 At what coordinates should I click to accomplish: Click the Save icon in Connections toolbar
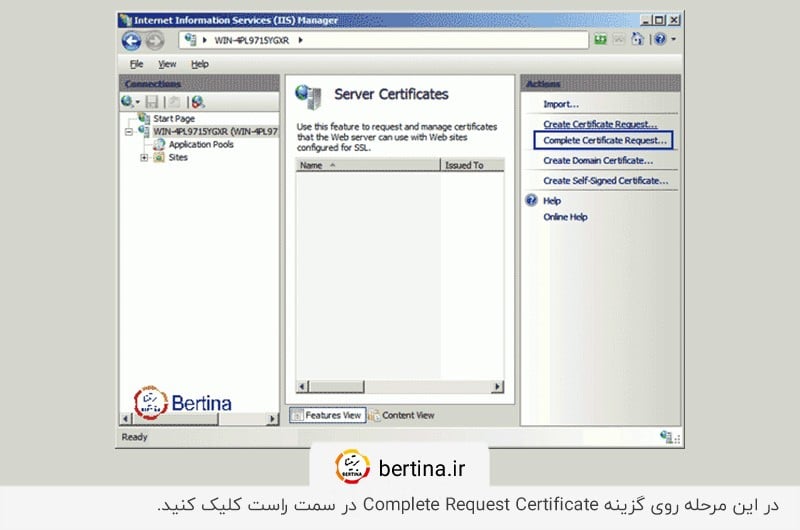[152, 101]
